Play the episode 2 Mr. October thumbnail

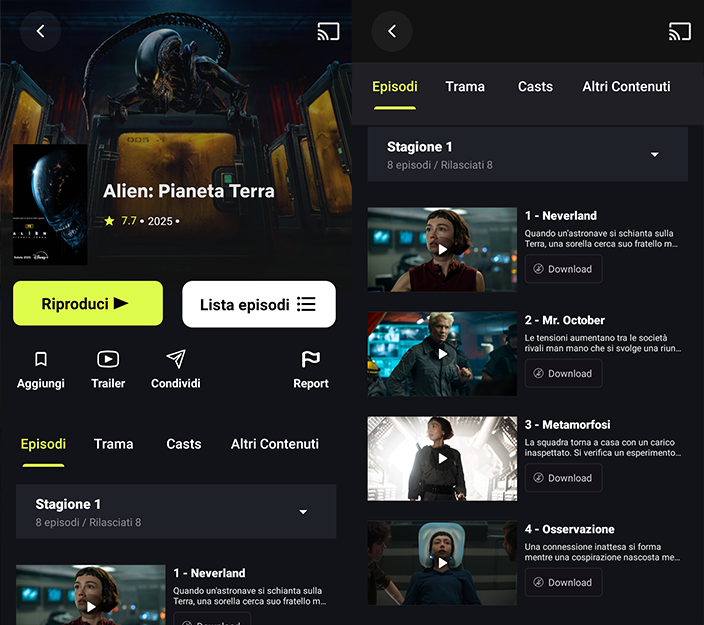[x=442, y=354]
